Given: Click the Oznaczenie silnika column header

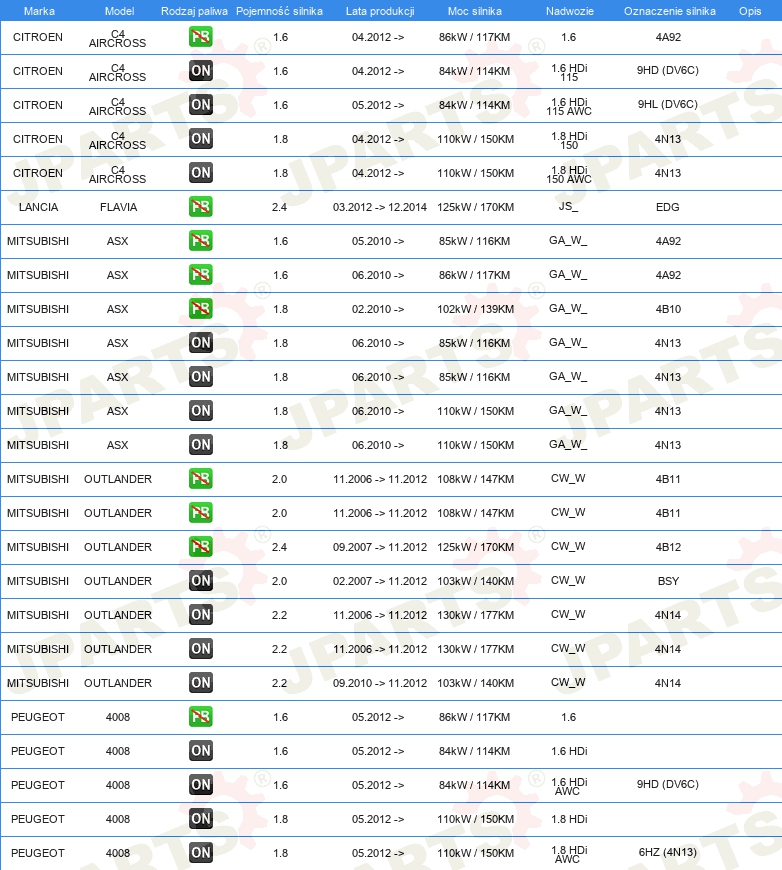Looking at the screenshot, I should pos(669,11).
